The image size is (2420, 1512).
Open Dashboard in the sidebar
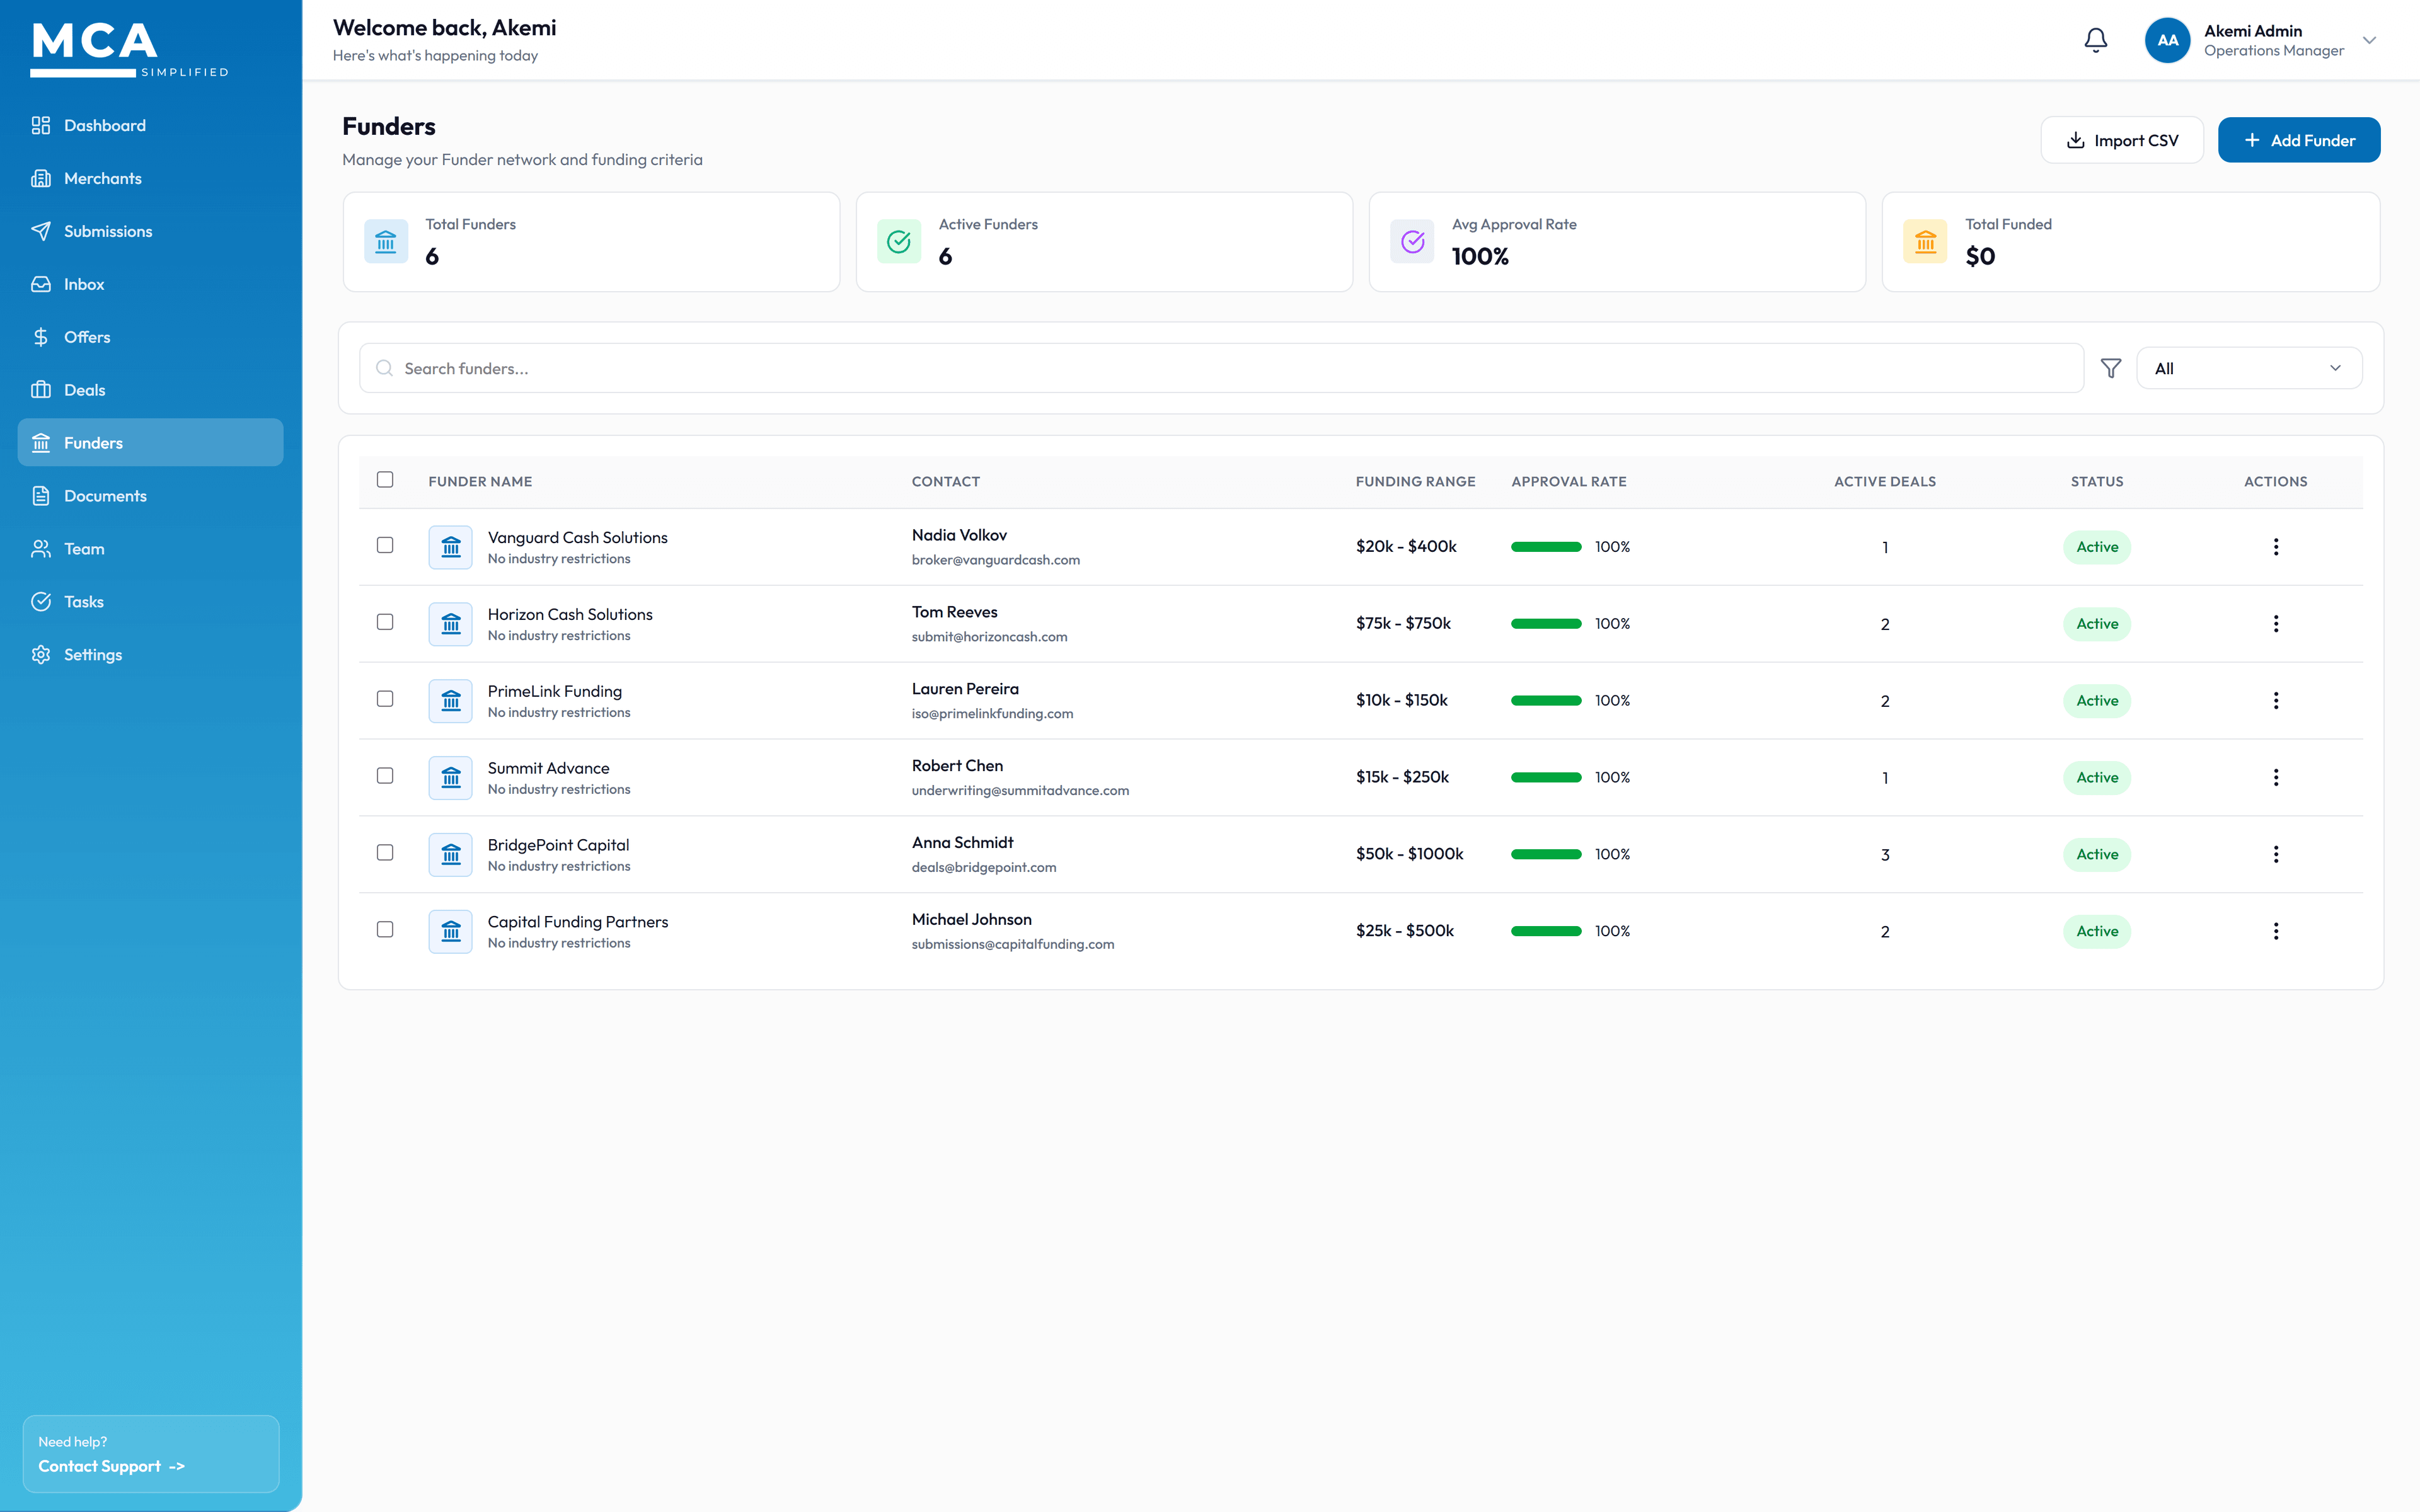tap(150, 125)
